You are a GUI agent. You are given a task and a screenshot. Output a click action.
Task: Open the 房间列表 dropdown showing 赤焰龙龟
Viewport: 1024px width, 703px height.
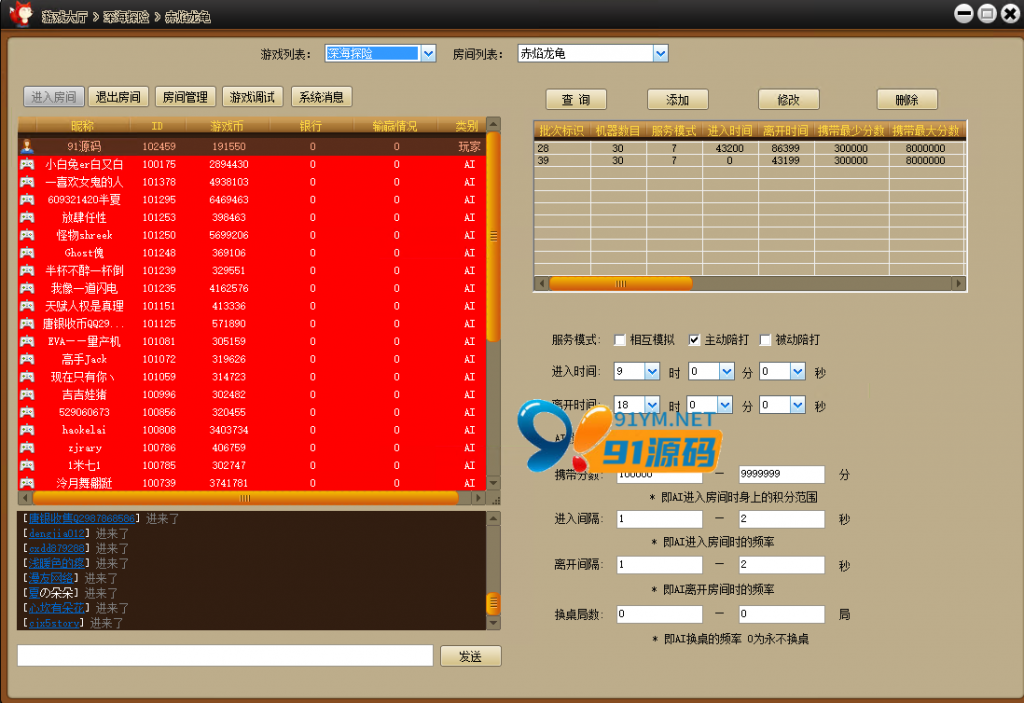coord(660,54)
